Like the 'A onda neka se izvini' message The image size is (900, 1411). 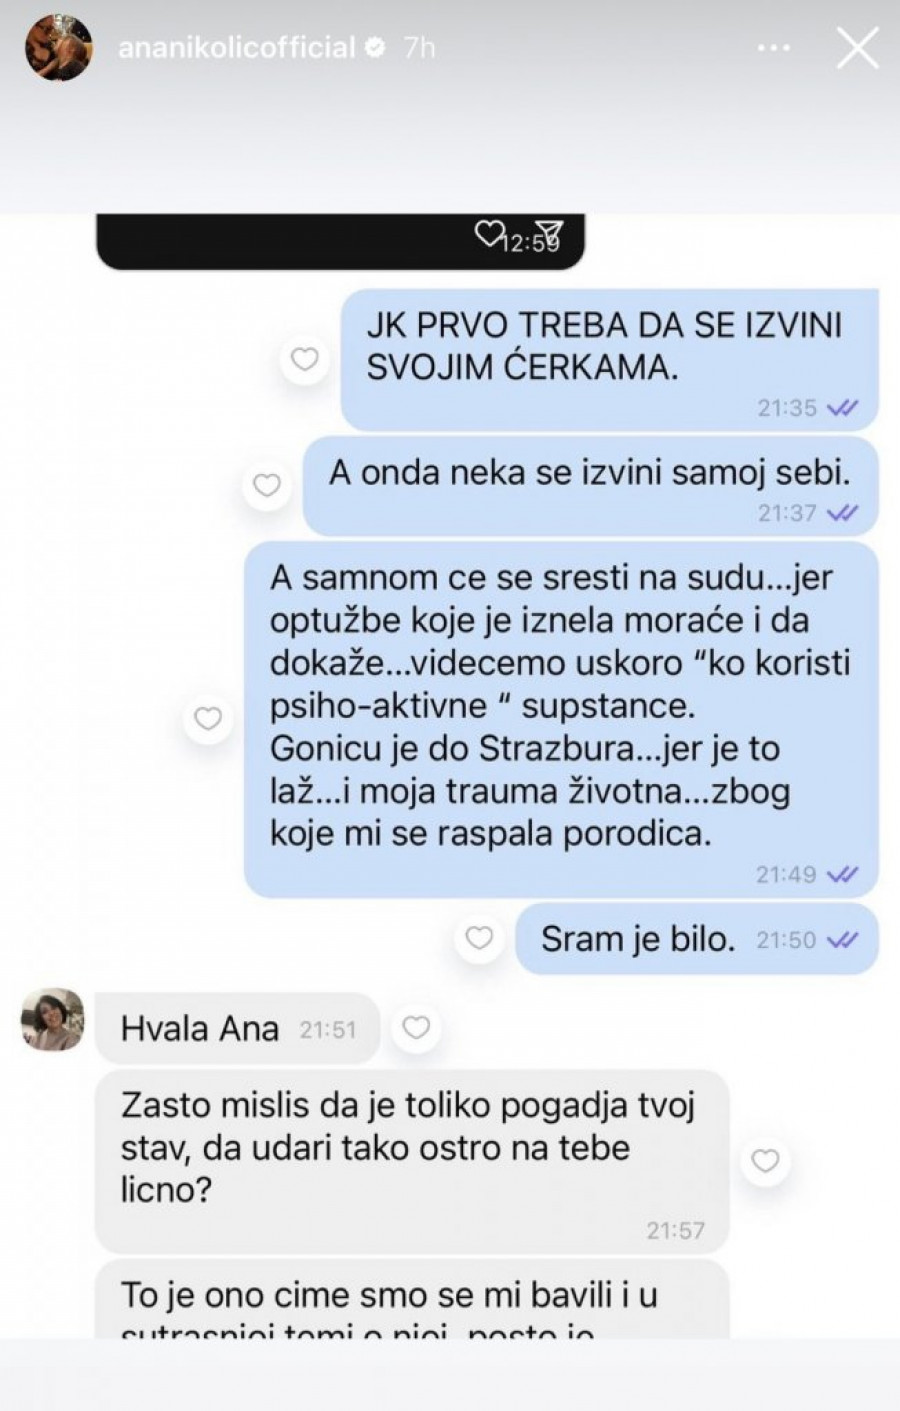(x=266, y=485)
